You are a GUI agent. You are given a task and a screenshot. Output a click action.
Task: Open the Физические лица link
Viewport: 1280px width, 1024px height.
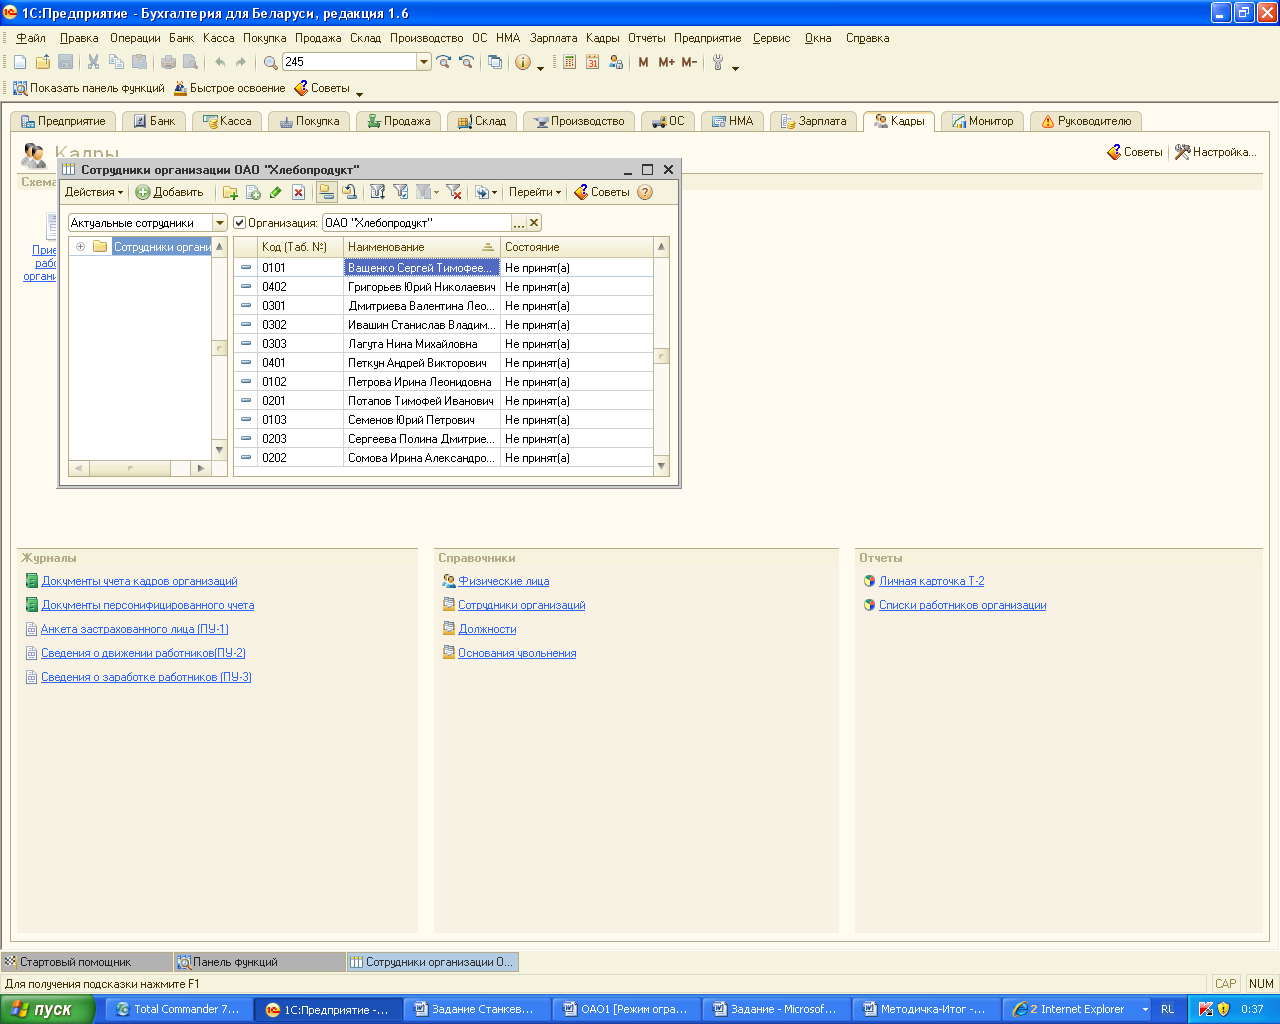click(503, 581)
